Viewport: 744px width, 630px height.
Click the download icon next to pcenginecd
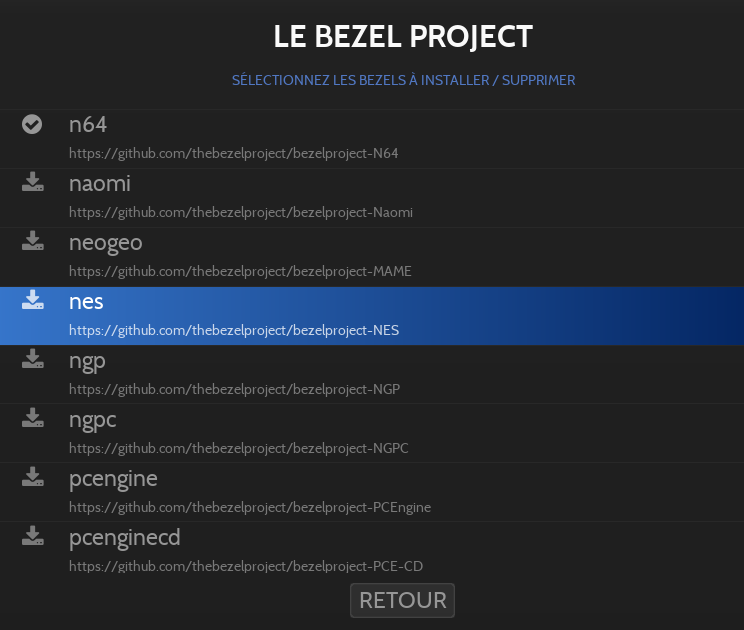(x=33, y=536)
